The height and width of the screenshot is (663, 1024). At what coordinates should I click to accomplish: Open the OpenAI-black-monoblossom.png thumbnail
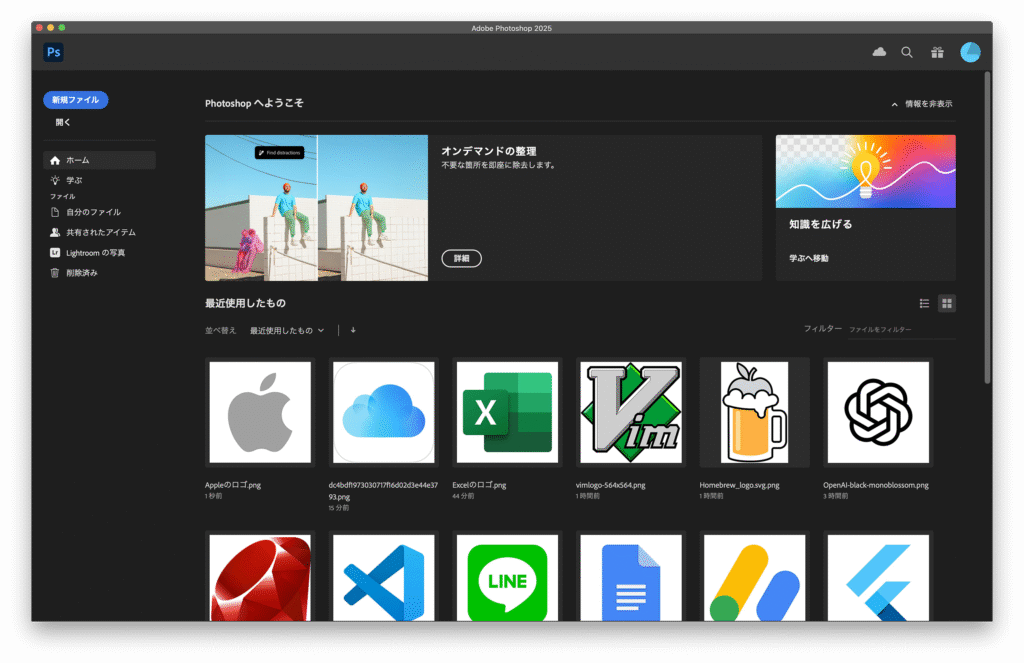coord(878,412)
